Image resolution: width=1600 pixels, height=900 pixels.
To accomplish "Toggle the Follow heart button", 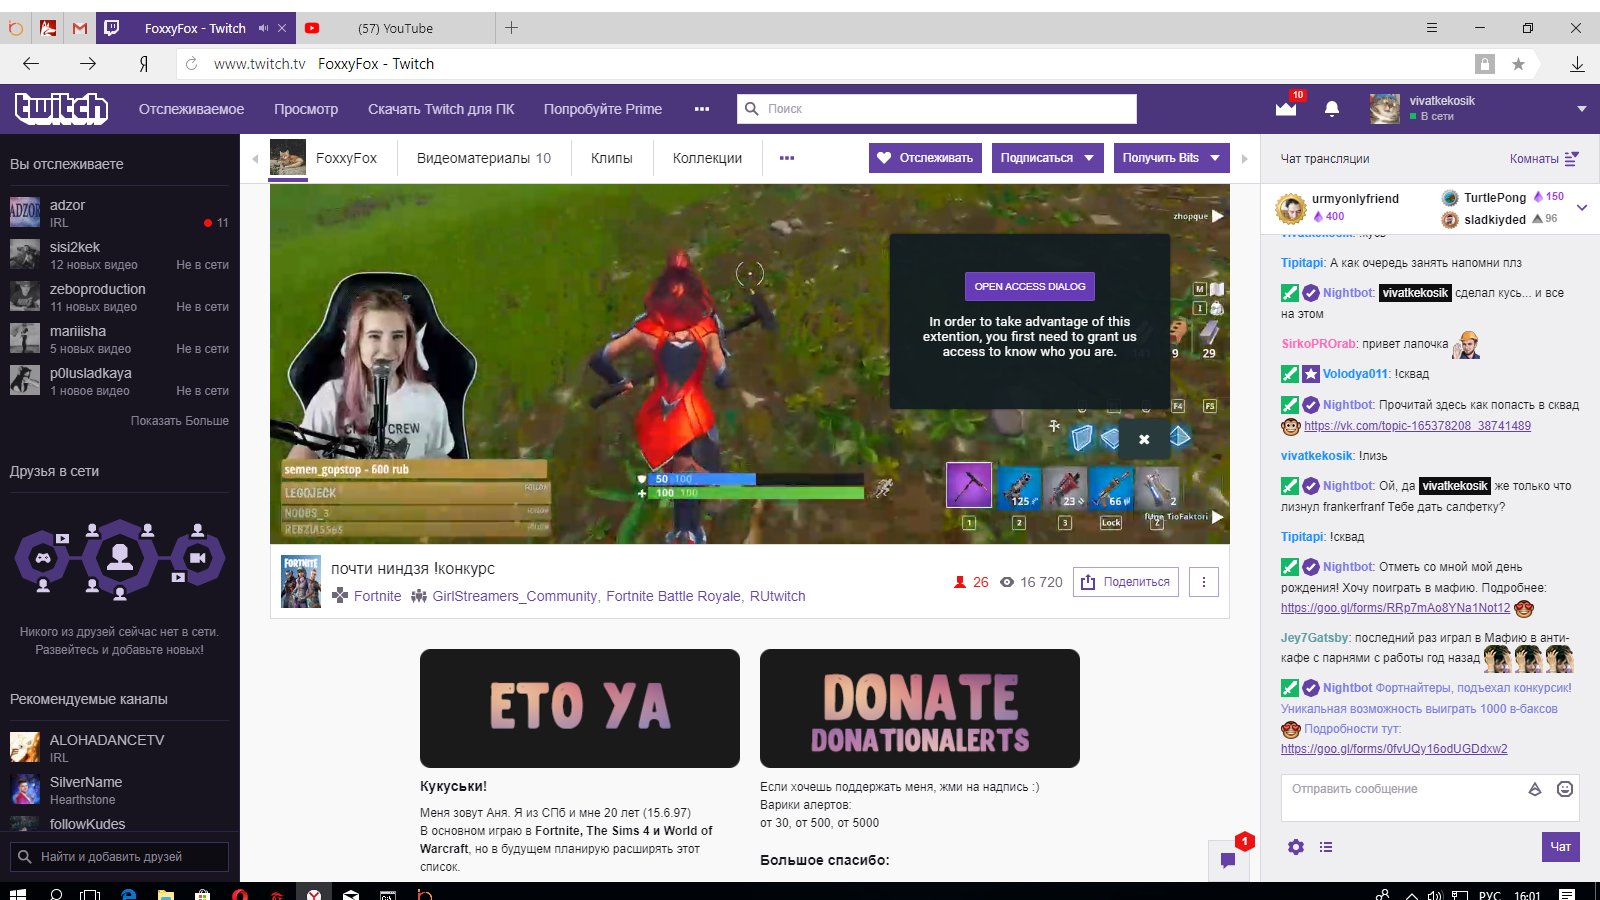I will (925, 158).
